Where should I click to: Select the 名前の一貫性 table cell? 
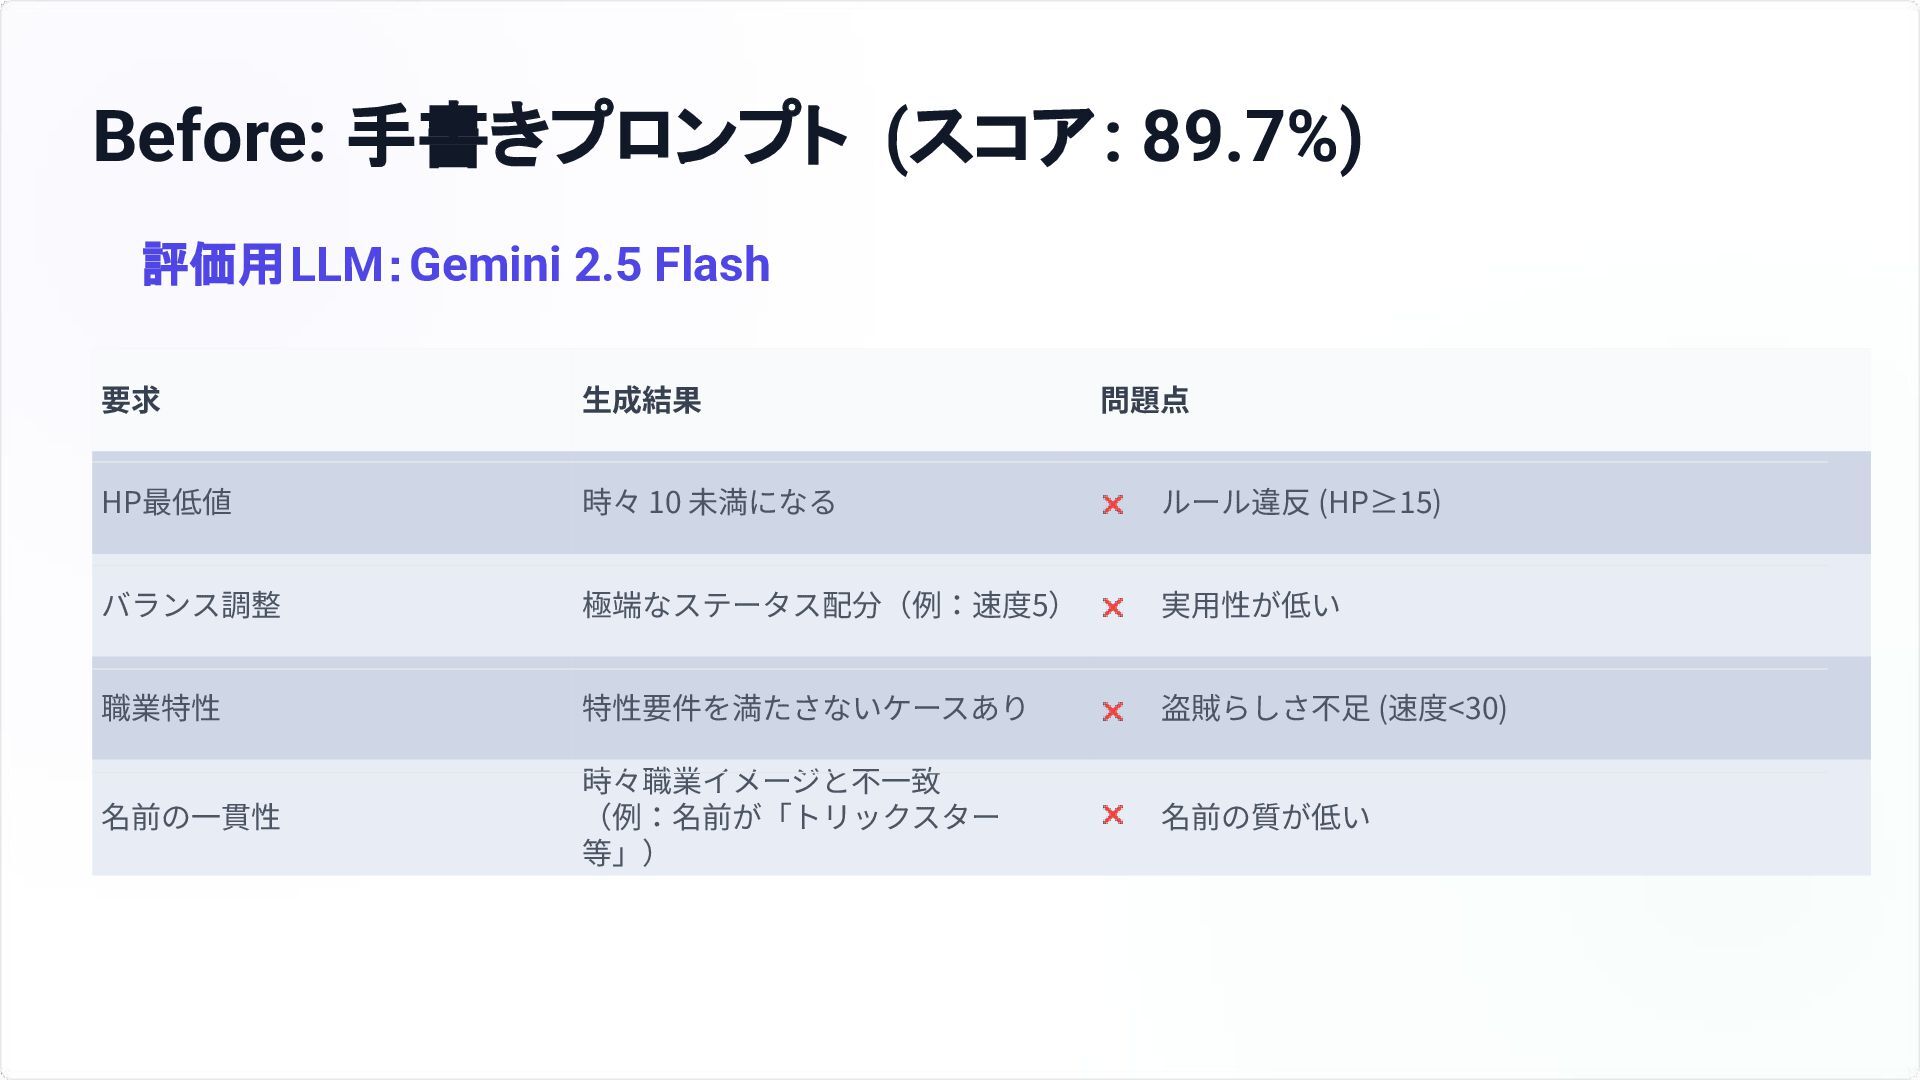pos(191,817)
